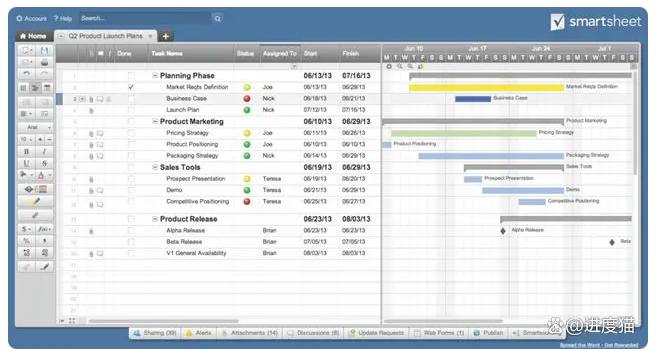The width and height of the screenshot is (656, 360).
Task: Apply Bold formatting button
Action: tap(27, 152)
